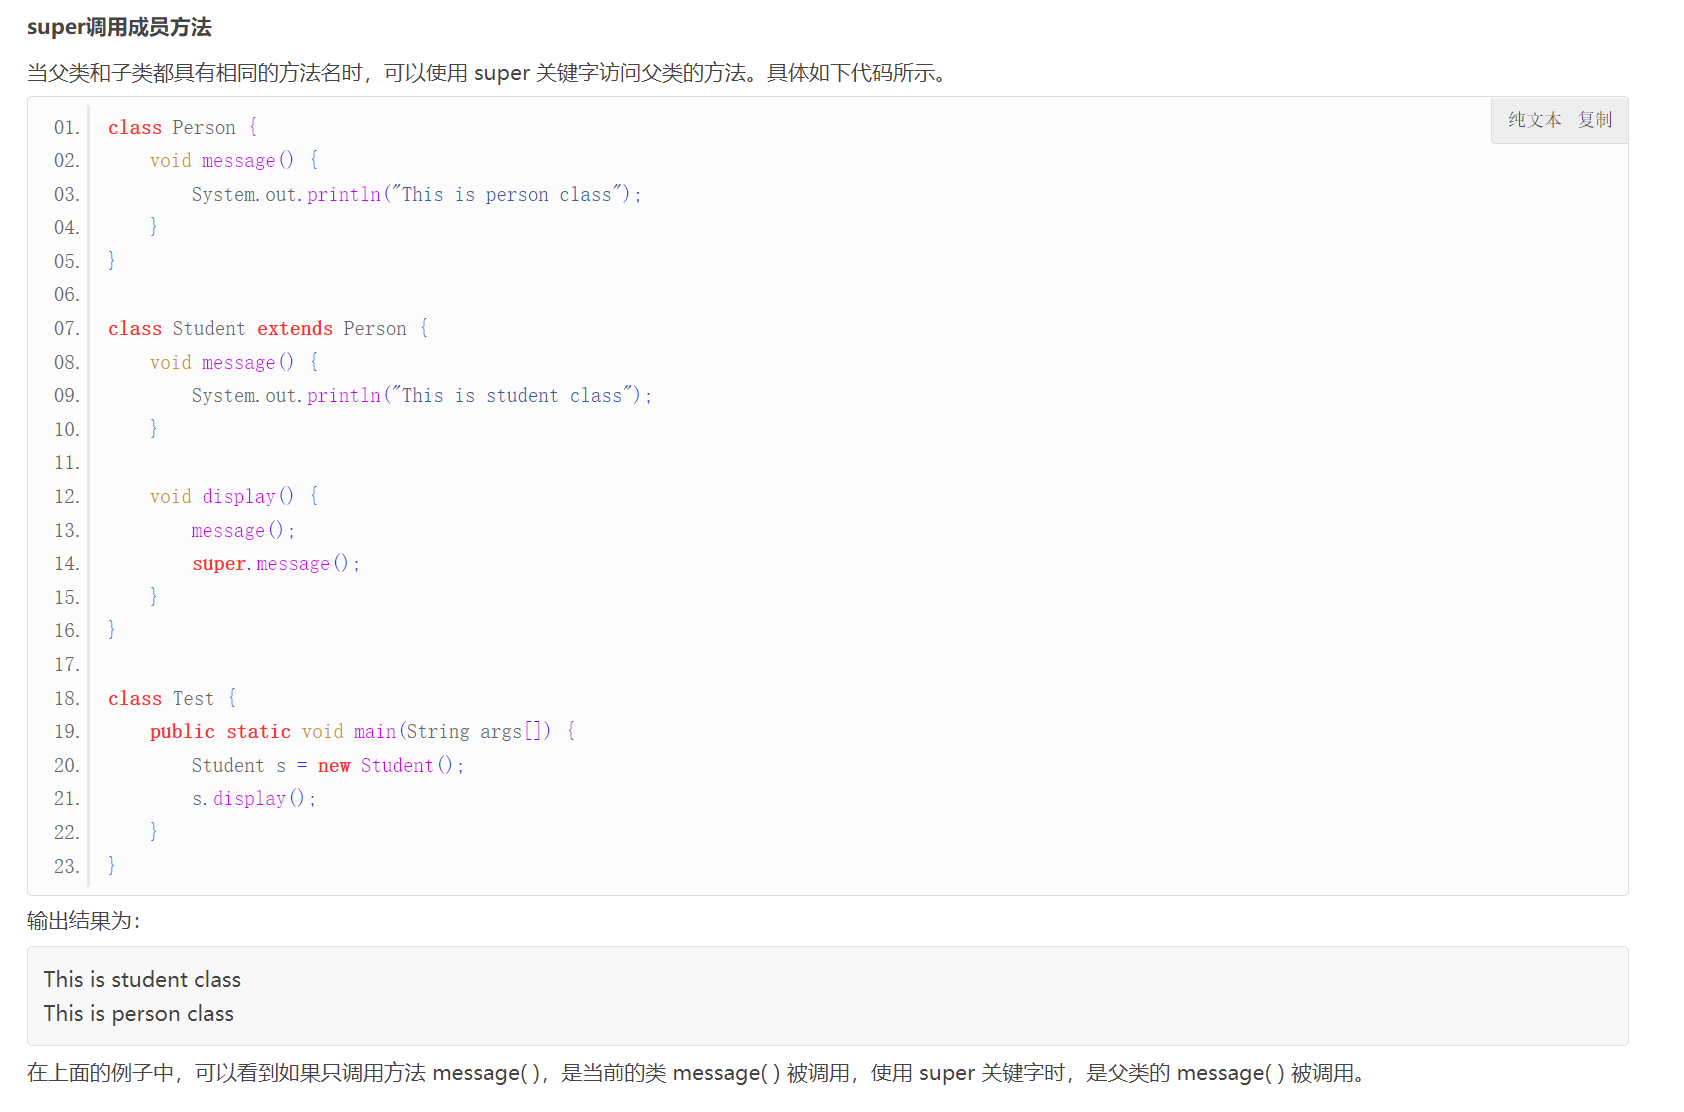Image resolution: width=1684 pixels, height=1112 pixels.
Task: Click "Student s = new Student();" line
Action: coord(327,765)
